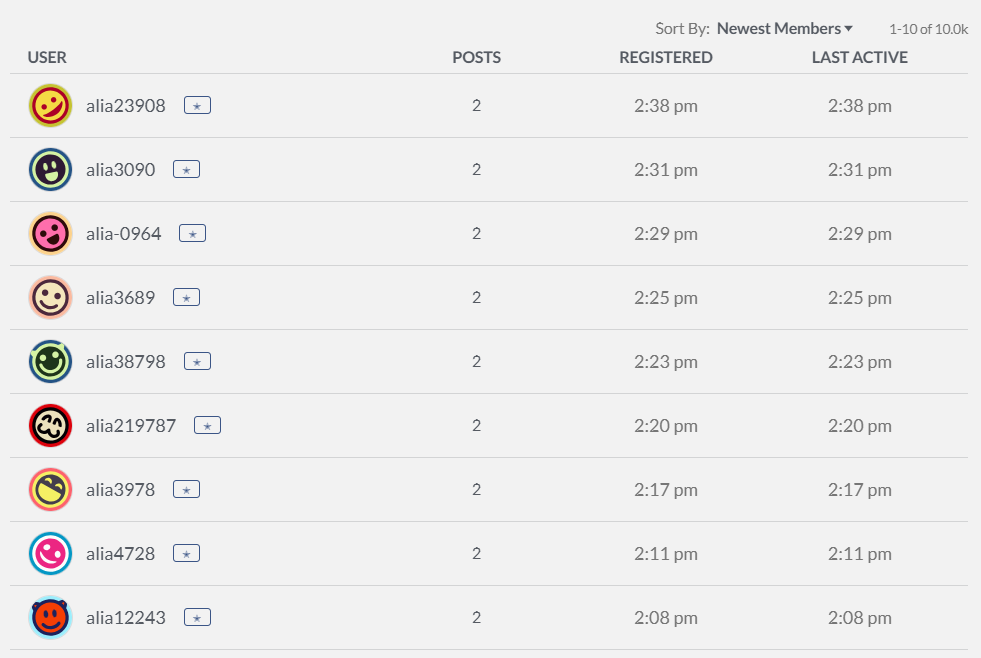Click alia12243's red bear avatar

(50, 618)
